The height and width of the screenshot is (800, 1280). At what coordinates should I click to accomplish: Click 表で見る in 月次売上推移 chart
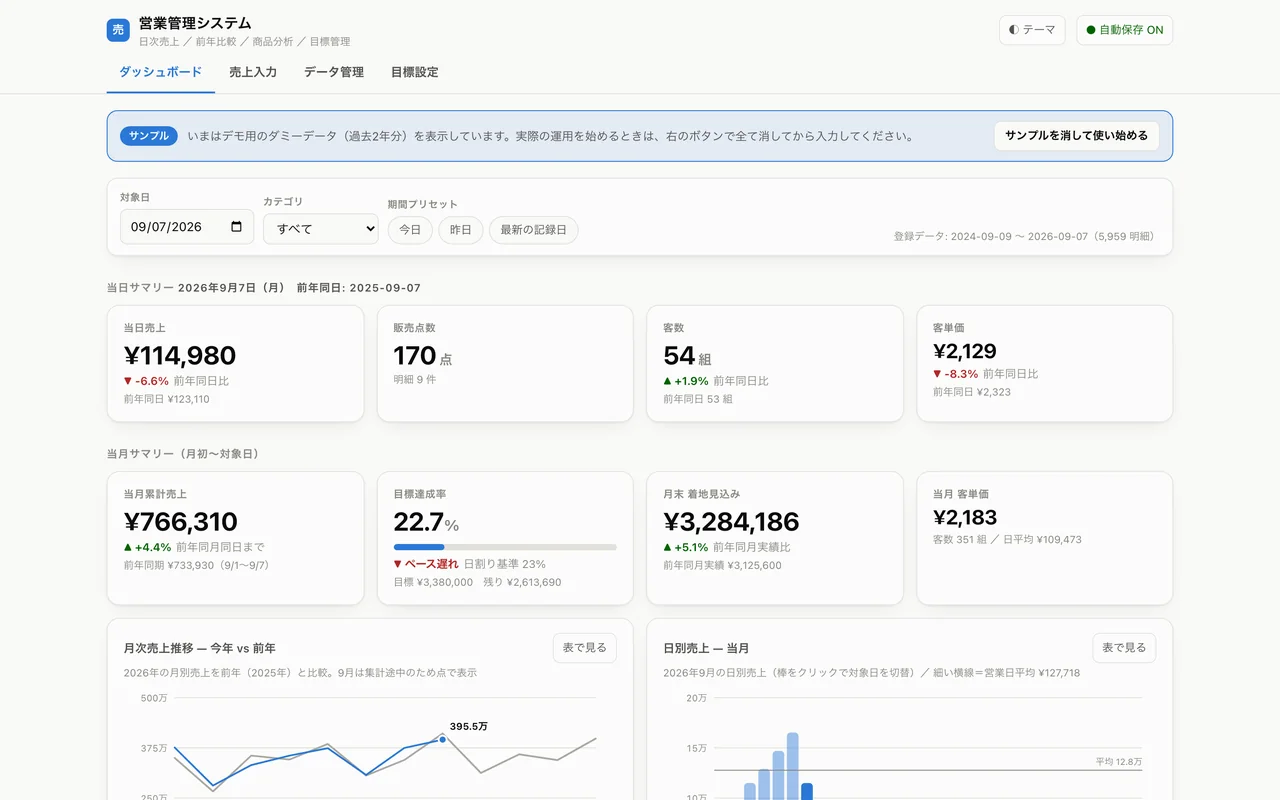tap(585, 648)
